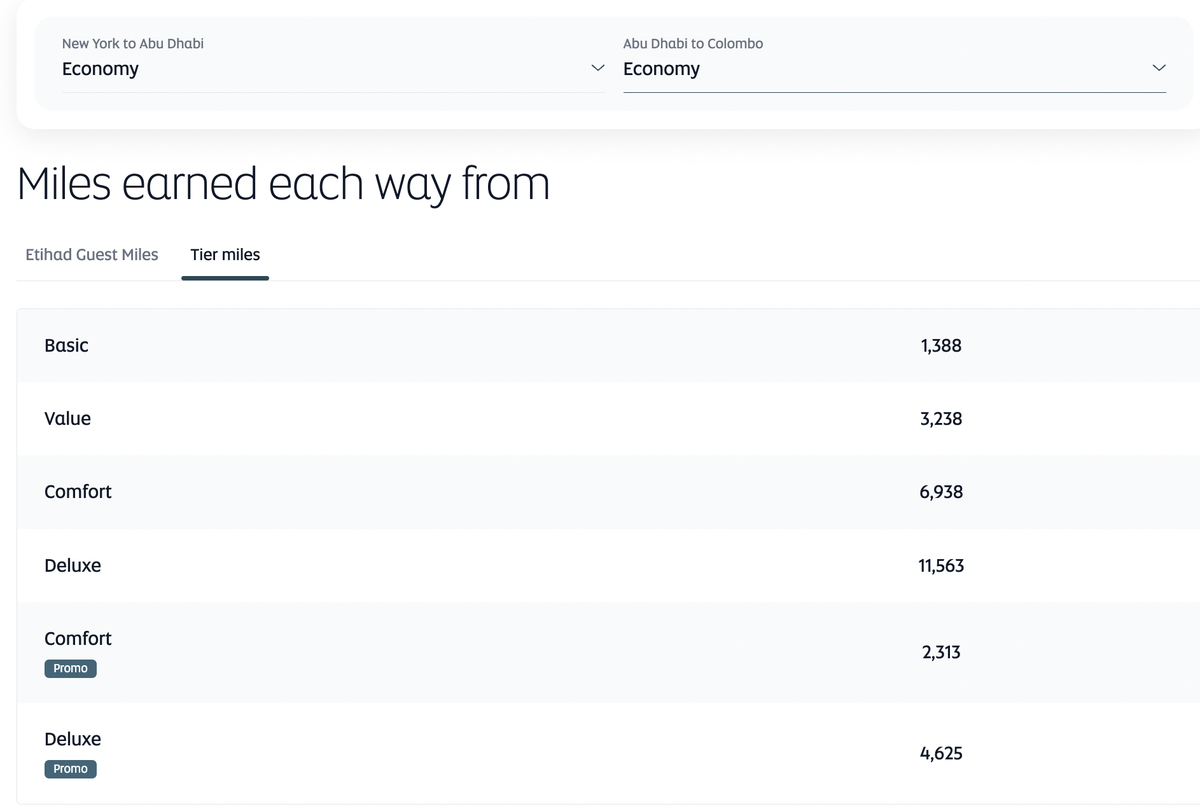The width and height of the screenshot is (1200, 809).
Task: Click the 4,625 promo miles value
Action: (941, 753)
